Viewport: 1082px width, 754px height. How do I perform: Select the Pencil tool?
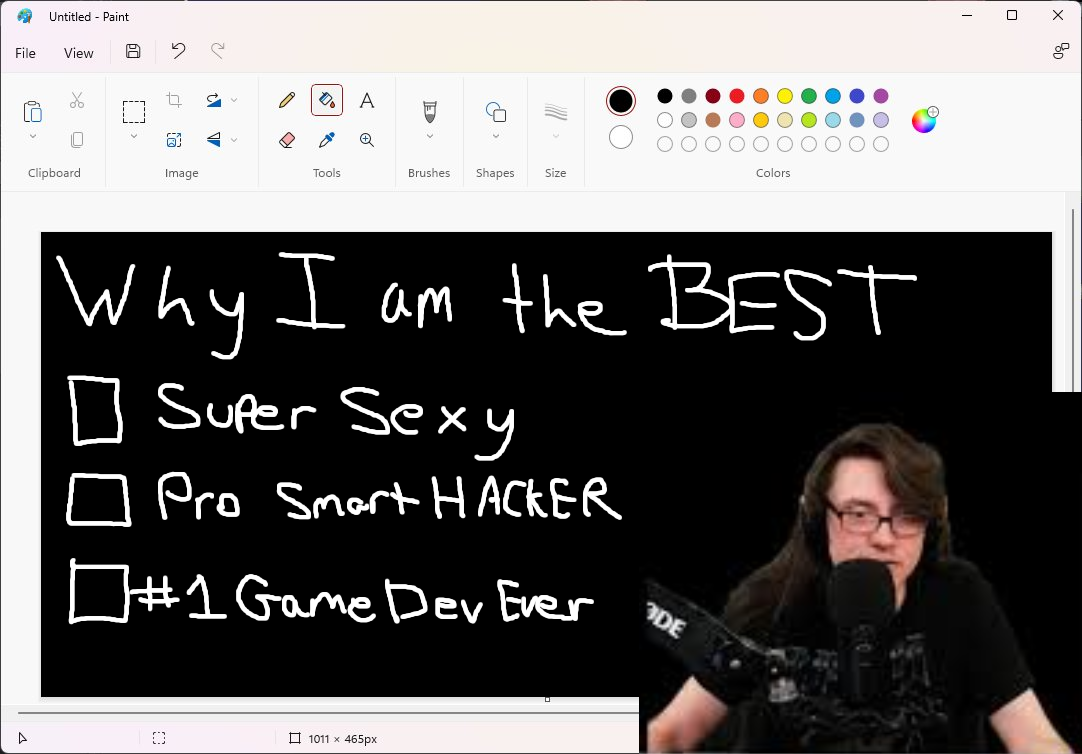(287, 101)
